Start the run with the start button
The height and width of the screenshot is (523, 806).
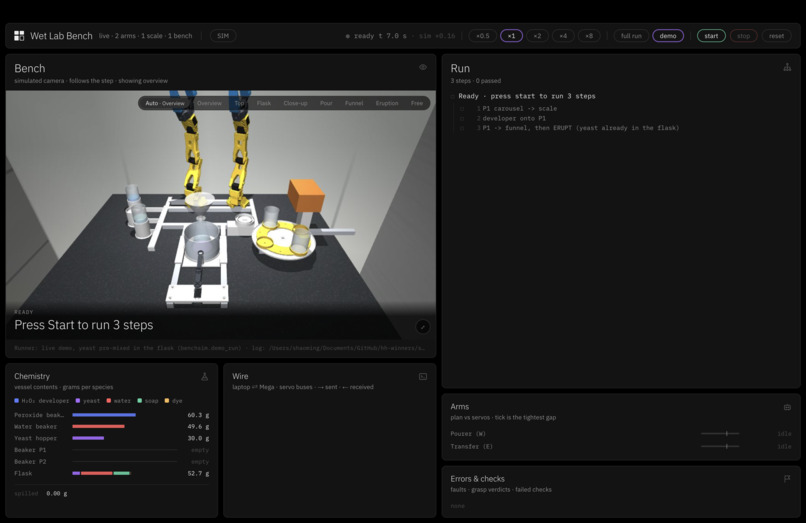pyautogui.click(x=711, y=36)
